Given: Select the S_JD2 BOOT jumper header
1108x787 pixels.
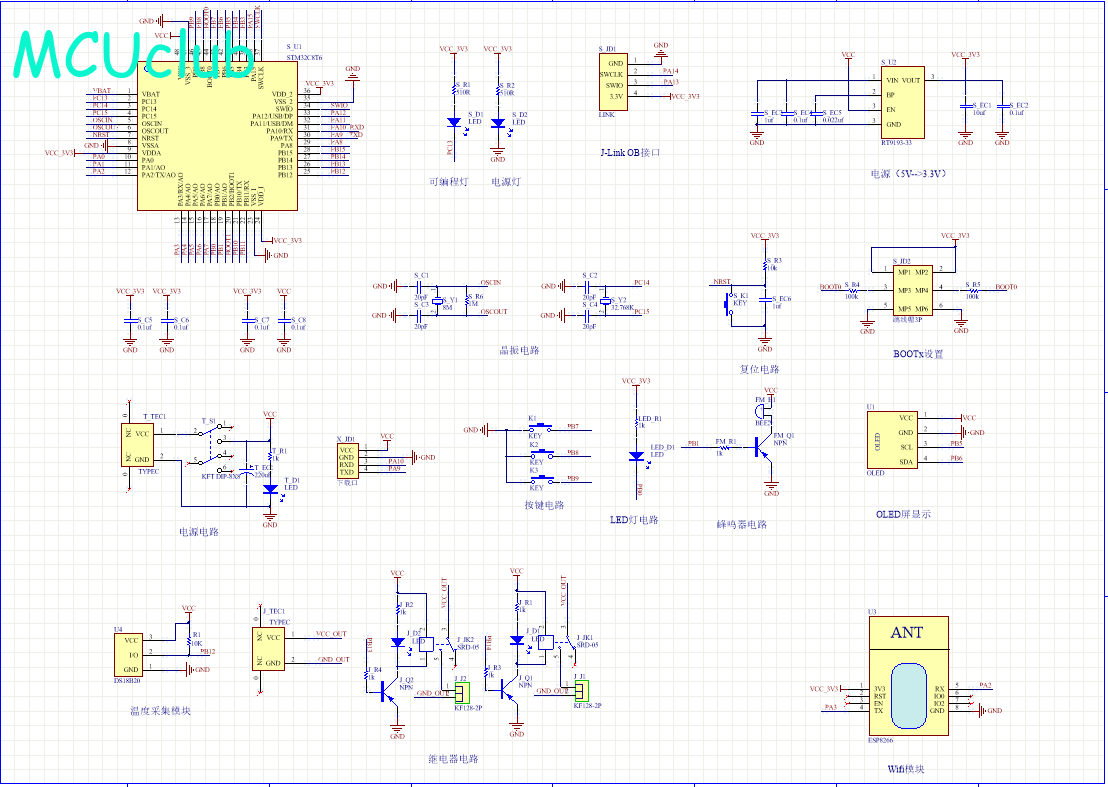Looking at the screenshot, I should pyautogui.click(x=912, y=290).
